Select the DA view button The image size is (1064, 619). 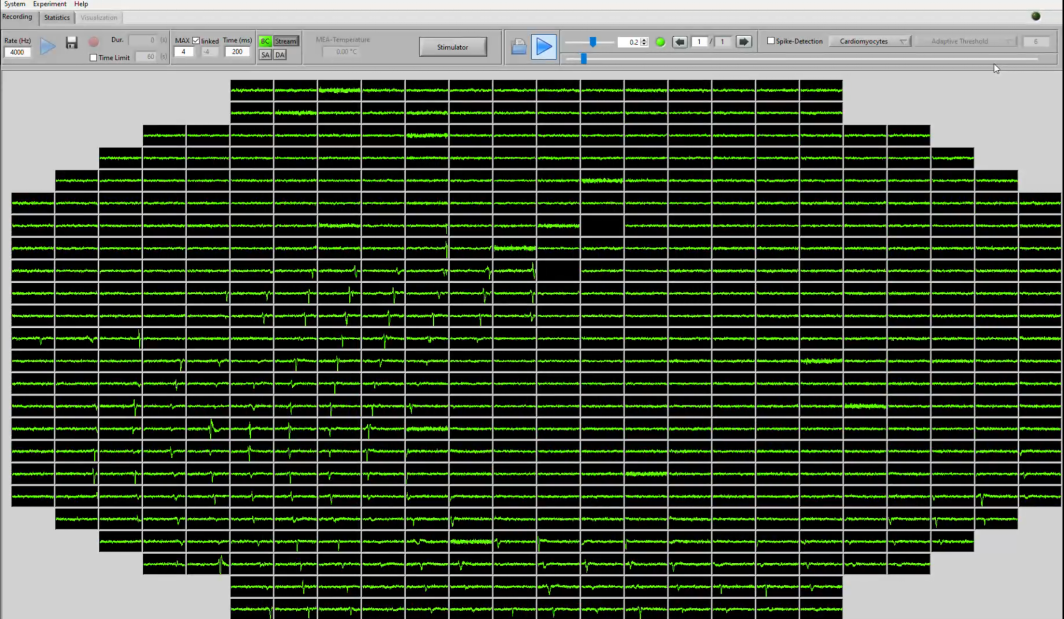point(280,55)
